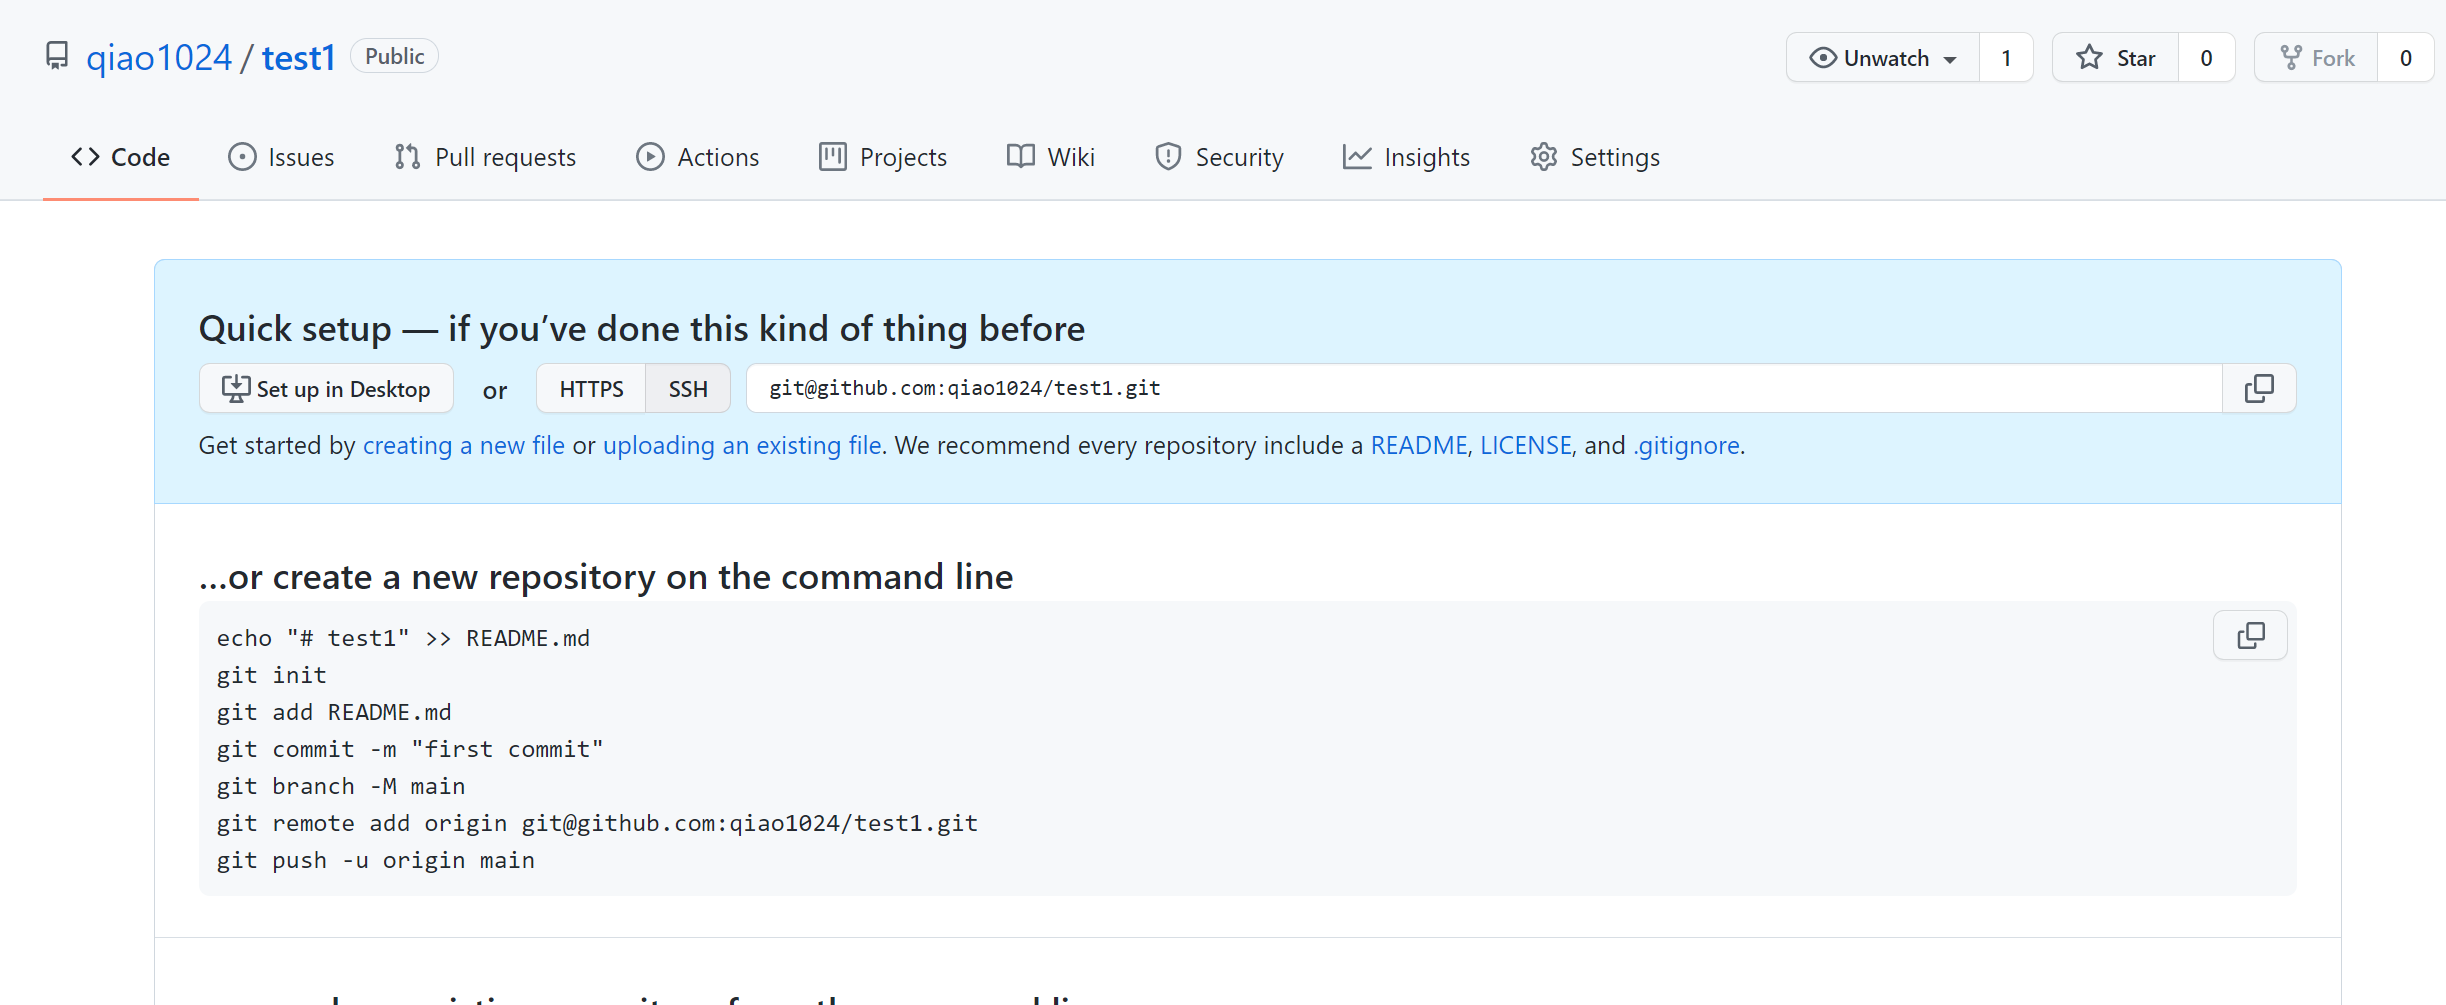Click Set up in Desktop button
Viewport: 2446px width, 1005px height.
[326, 388]
